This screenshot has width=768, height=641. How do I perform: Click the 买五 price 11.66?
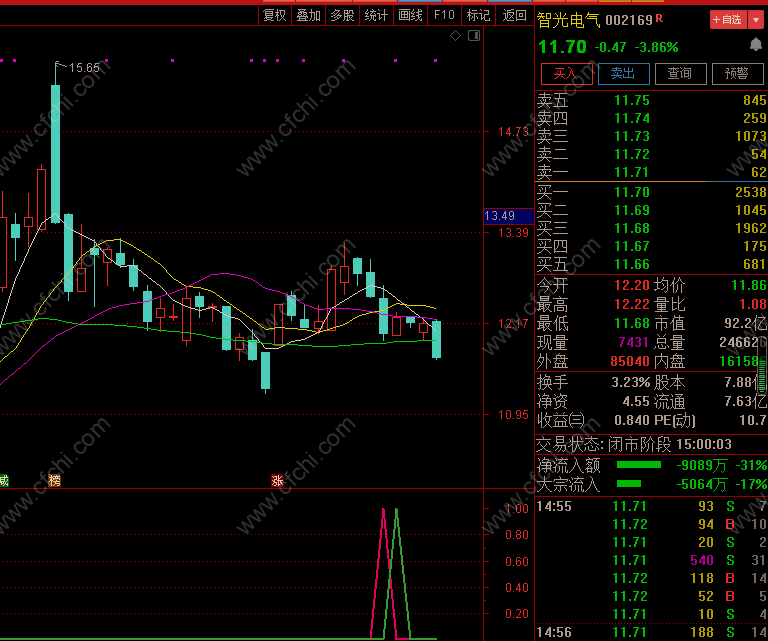(x=632, y=264)
